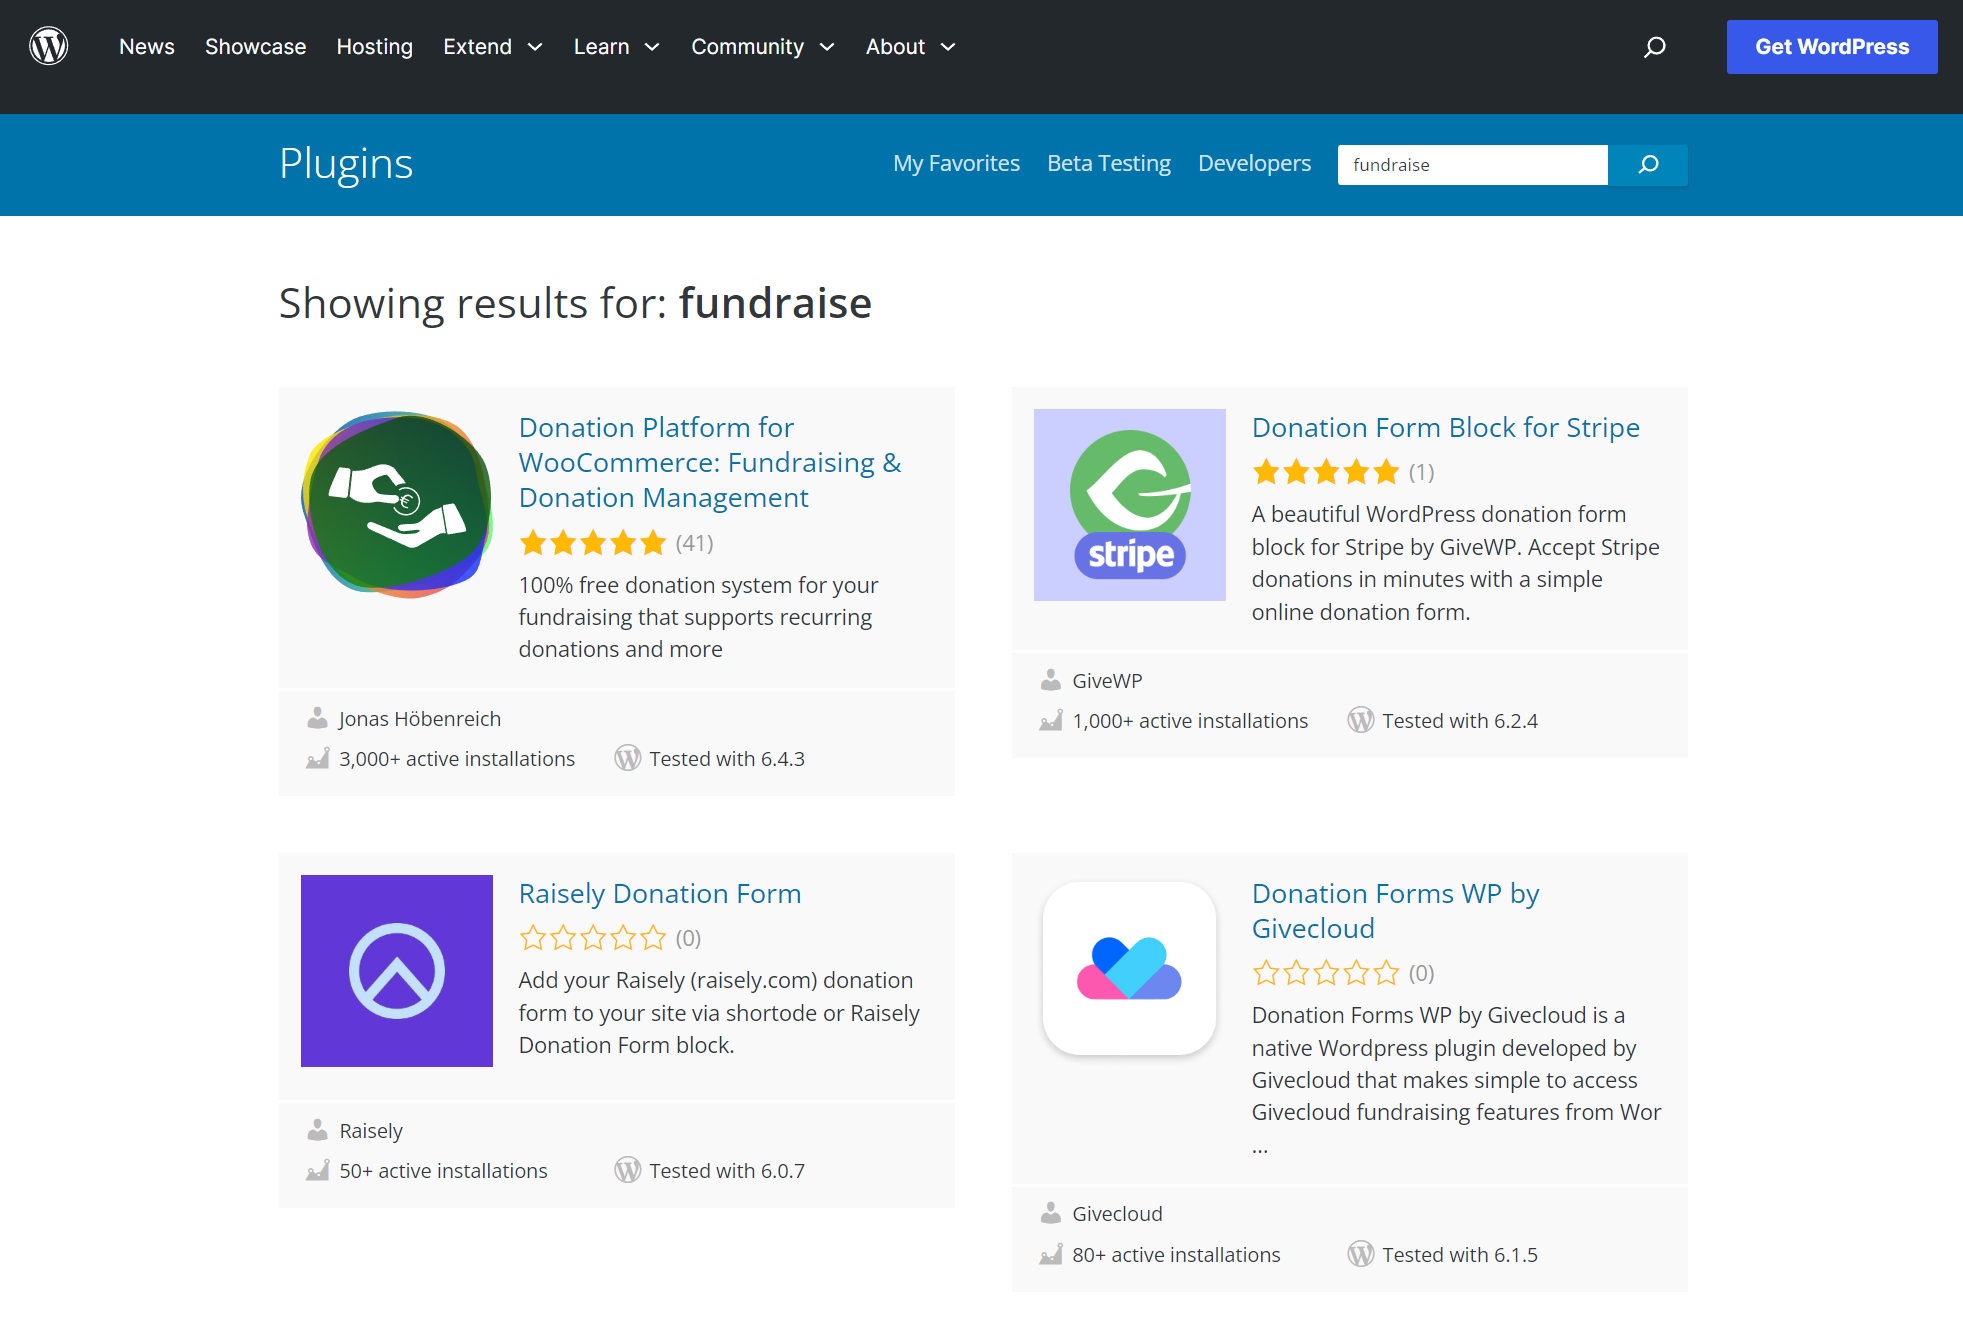Click the five-star rating with 41 reviews

coord(593,543)
